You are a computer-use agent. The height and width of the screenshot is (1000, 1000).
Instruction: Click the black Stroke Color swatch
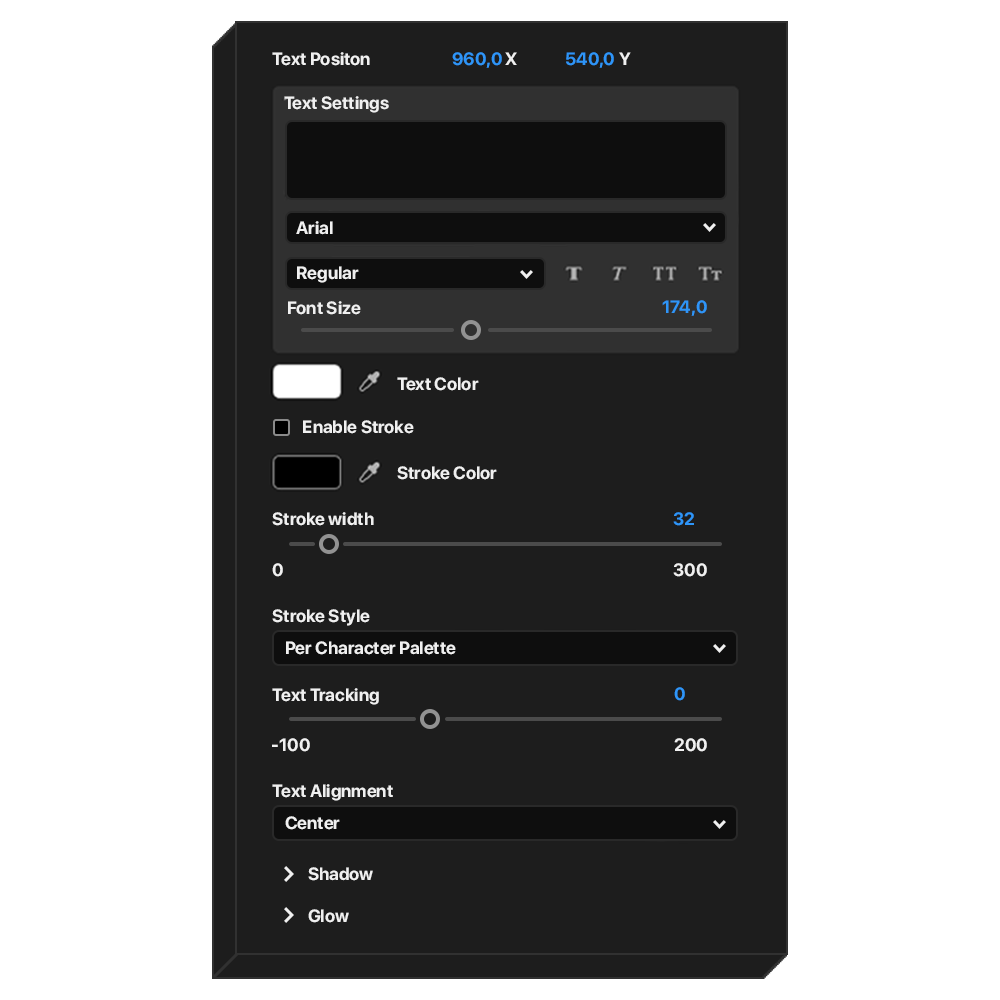pos(307,473)
